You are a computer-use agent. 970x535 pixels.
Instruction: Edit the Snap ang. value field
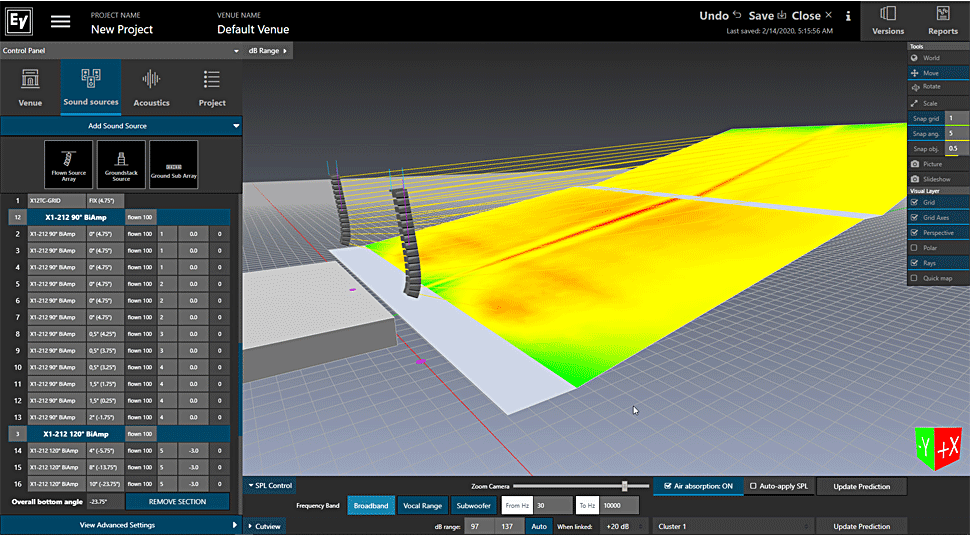956,134
